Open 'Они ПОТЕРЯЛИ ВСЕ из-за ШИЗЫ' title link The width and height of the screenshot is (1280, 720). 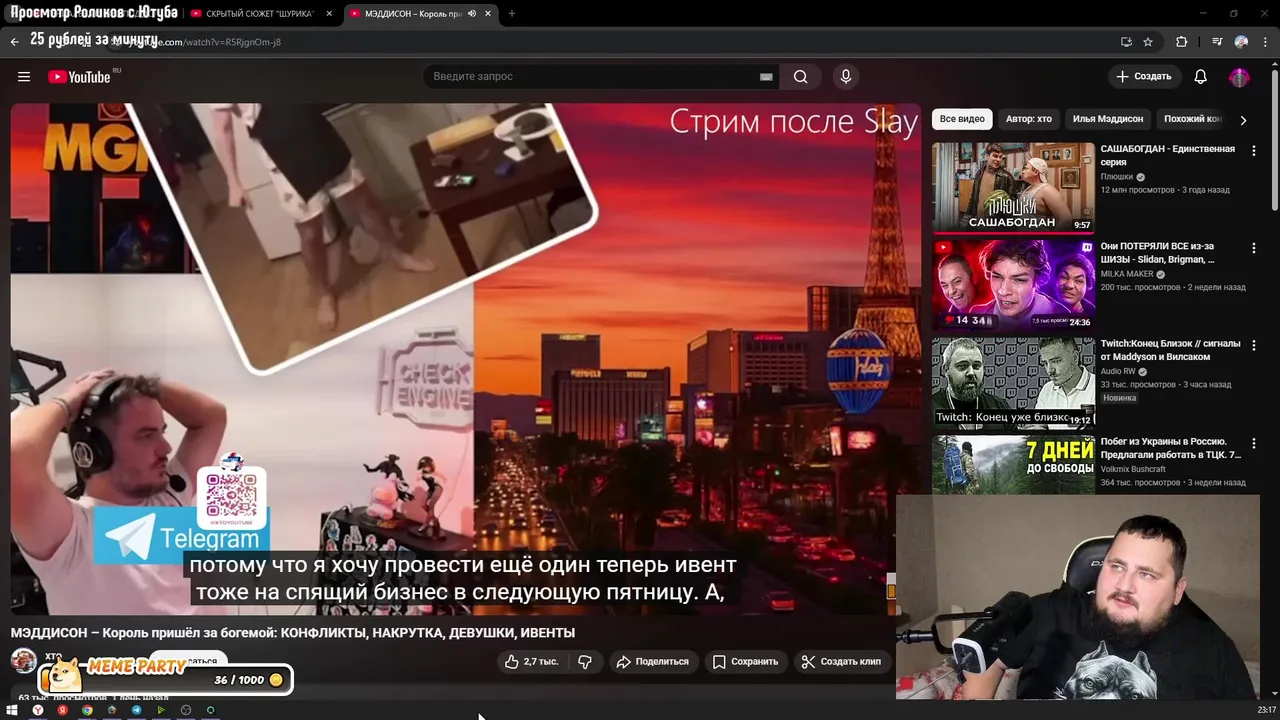click(x=1157, y=253)
